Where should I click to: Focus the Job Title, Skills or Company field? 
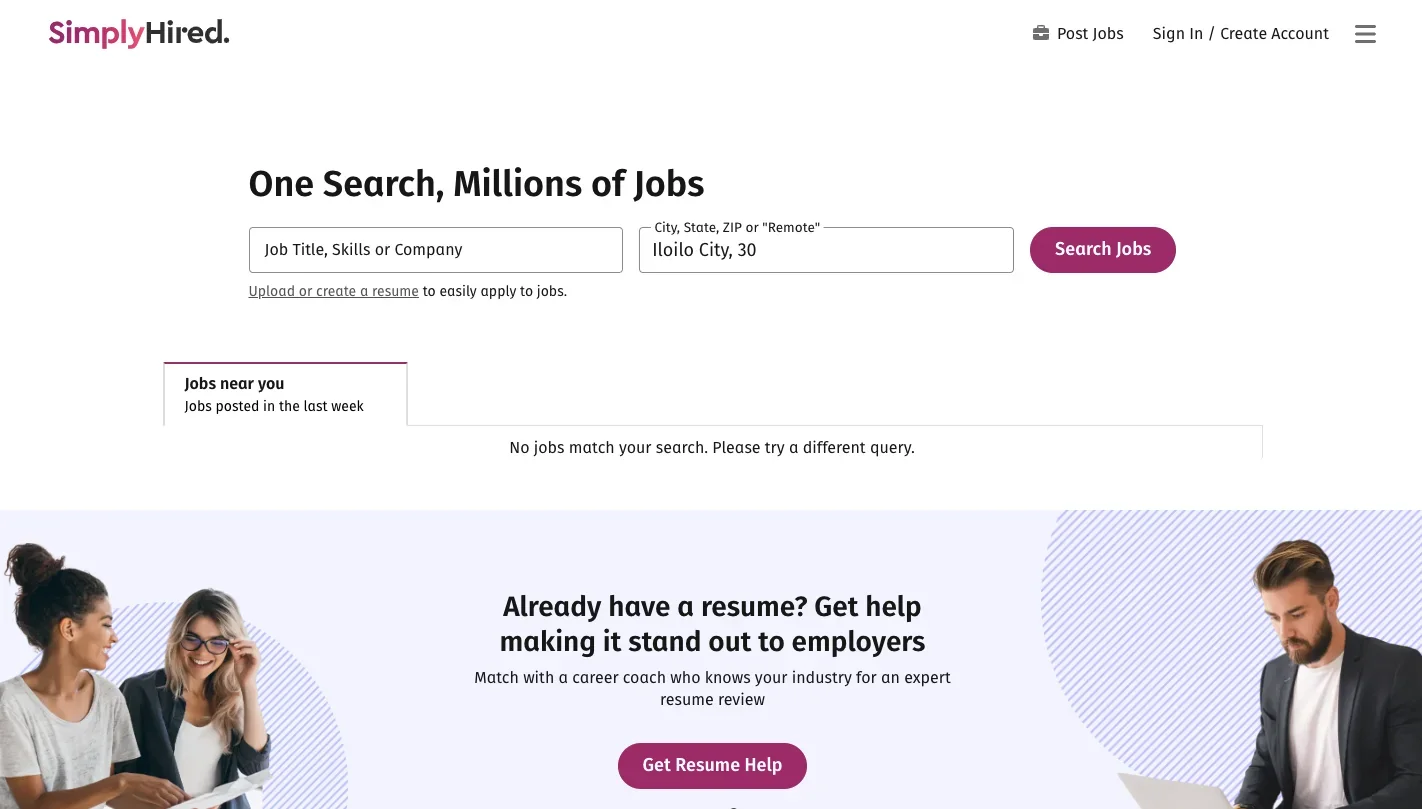click(435, 250)
